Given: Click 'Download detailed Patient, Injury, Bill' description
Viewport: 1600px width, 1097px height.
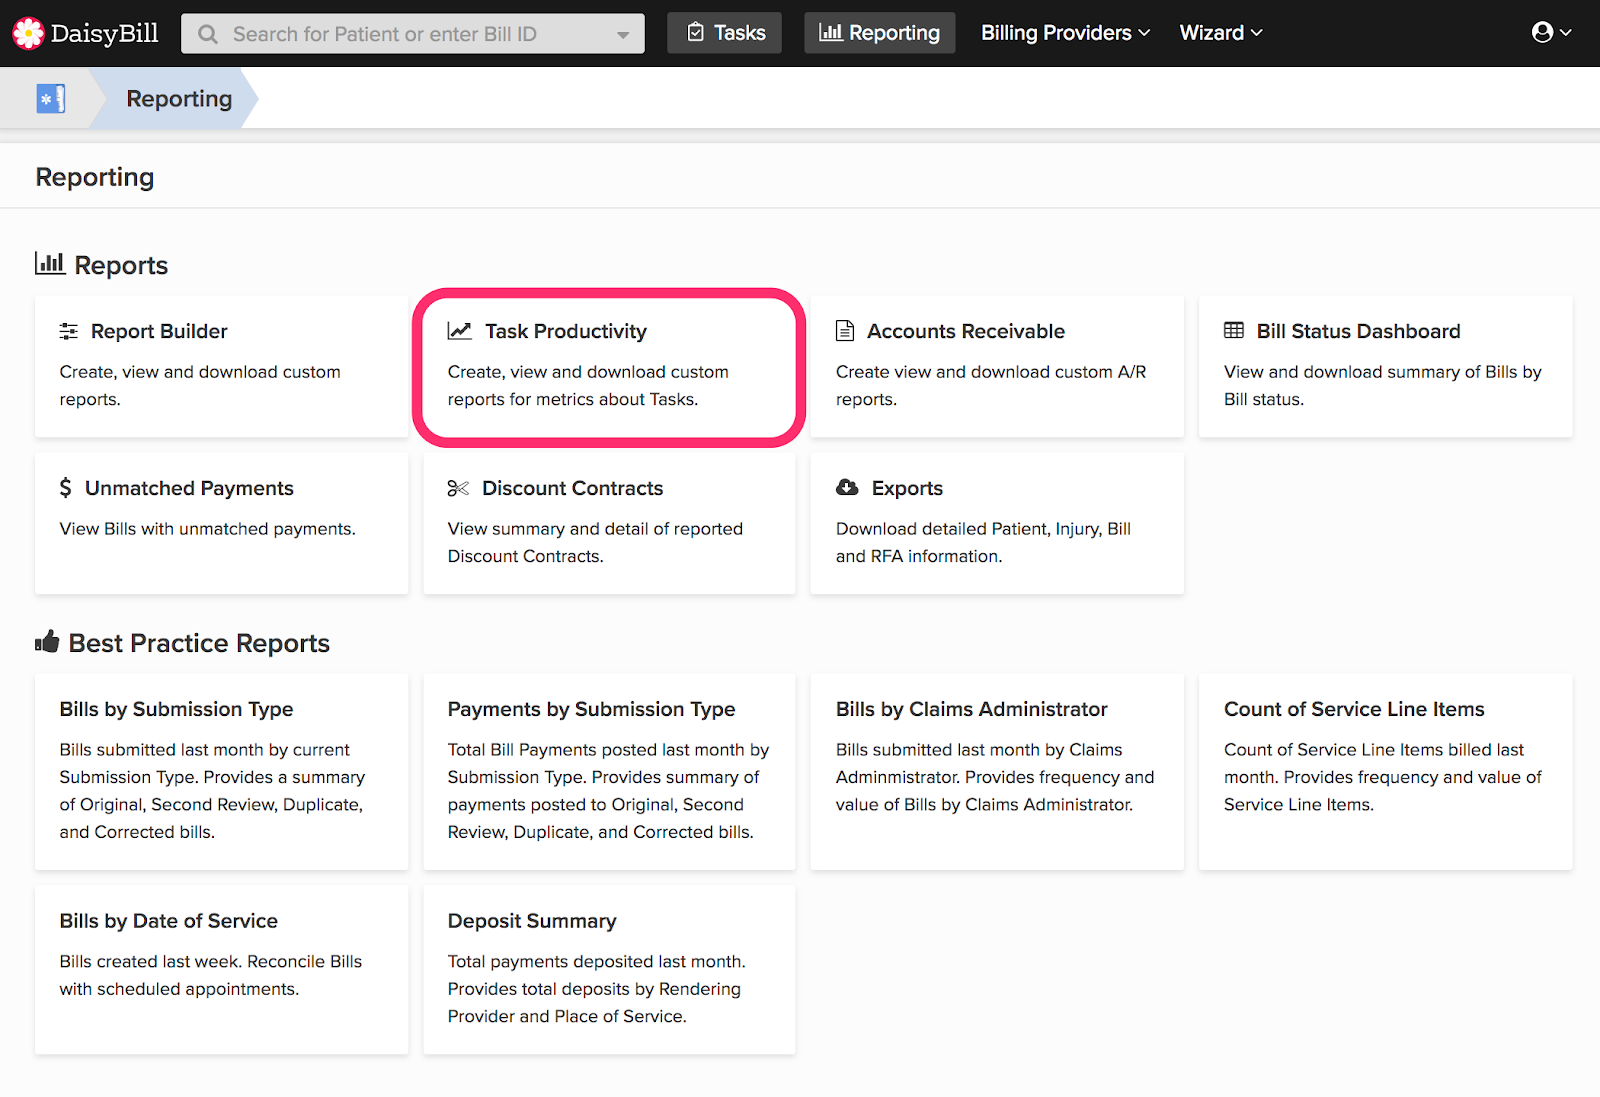Looking at the screenshot, I should (983, 529).
